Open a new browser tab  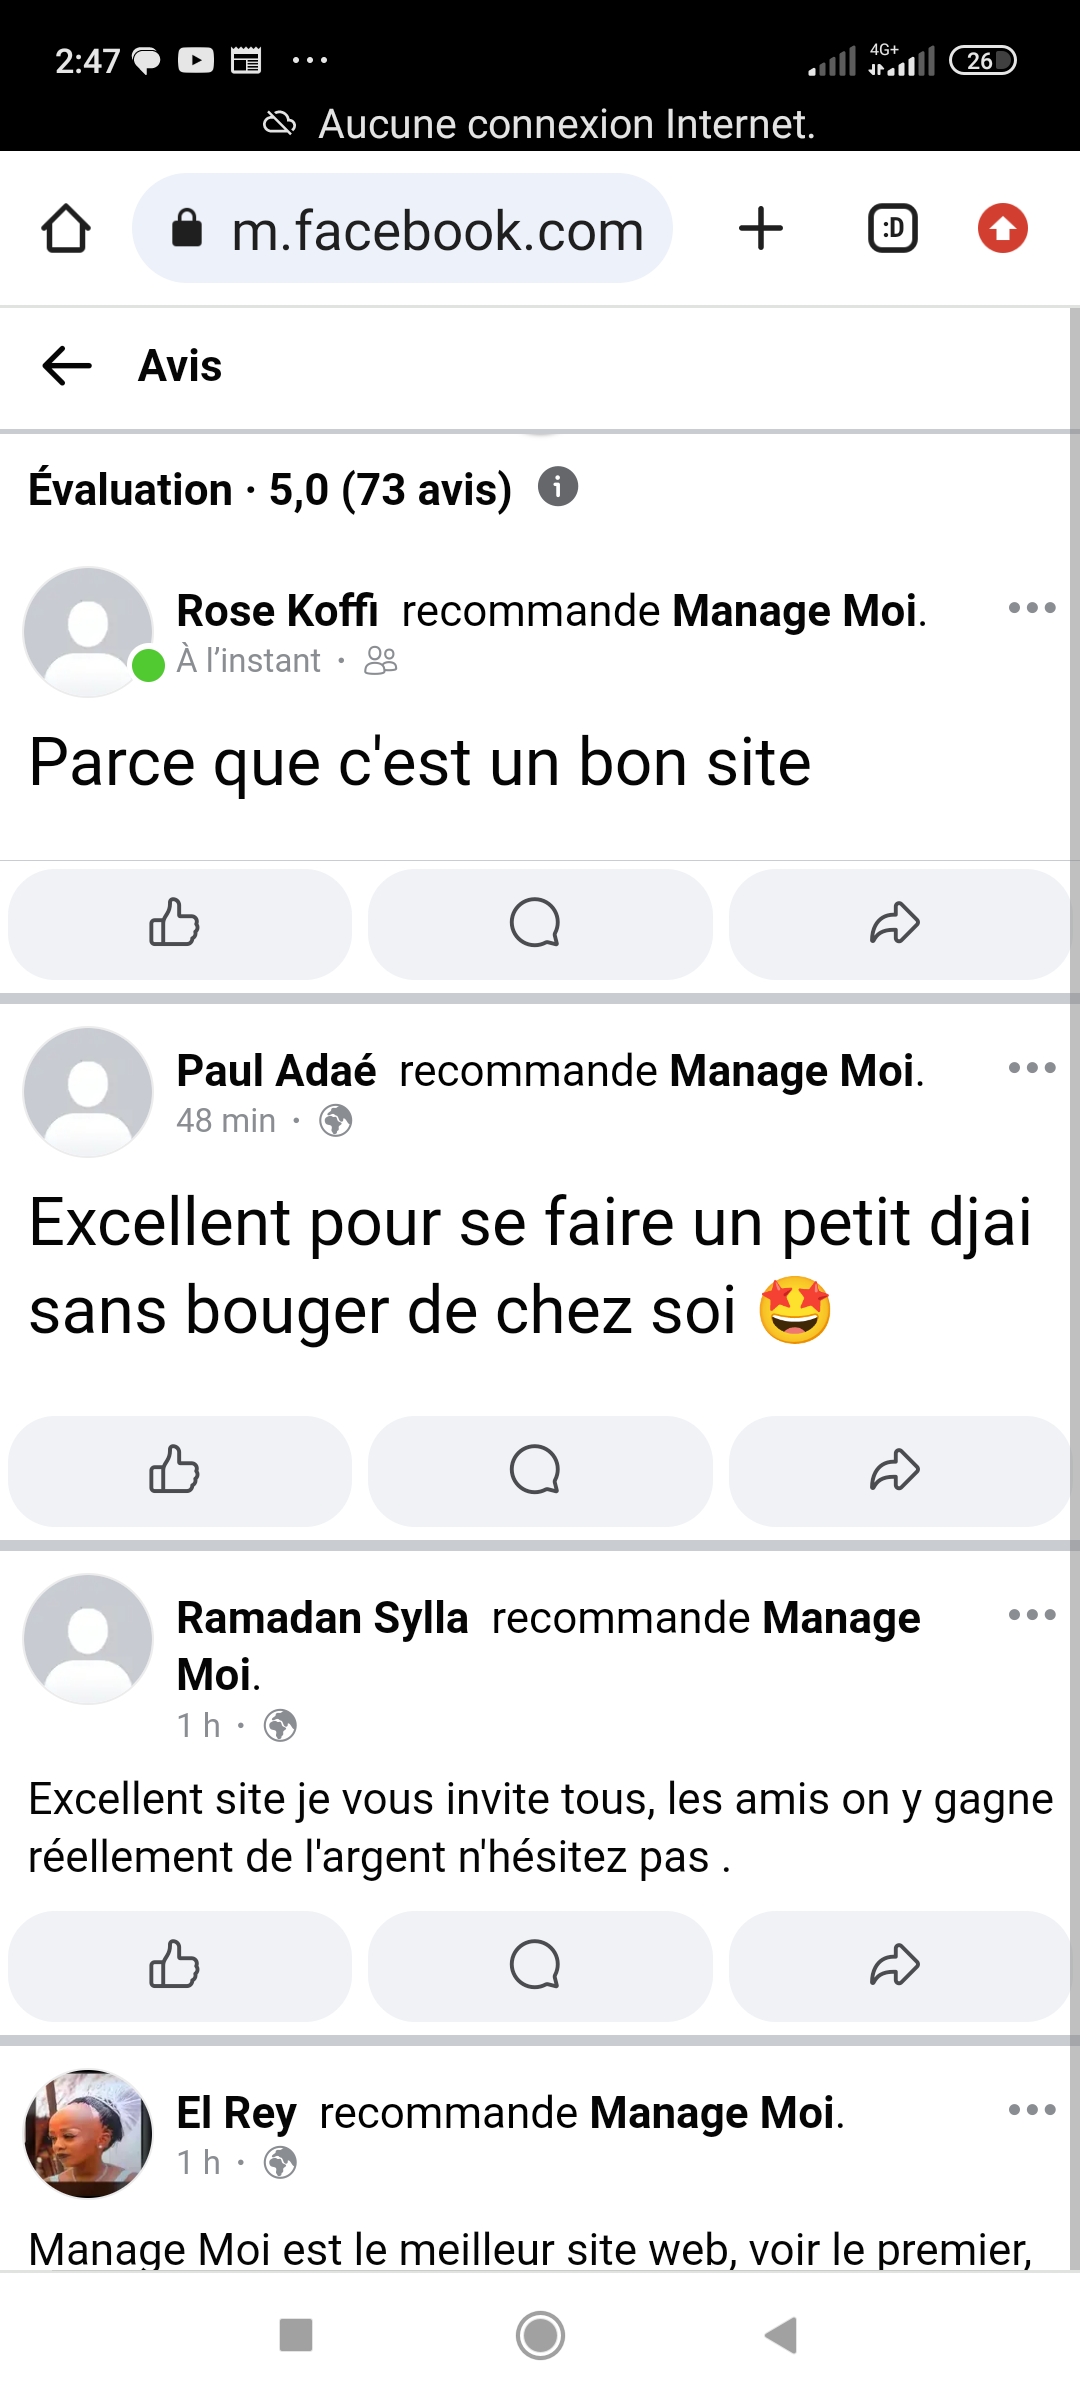point(760,229)
